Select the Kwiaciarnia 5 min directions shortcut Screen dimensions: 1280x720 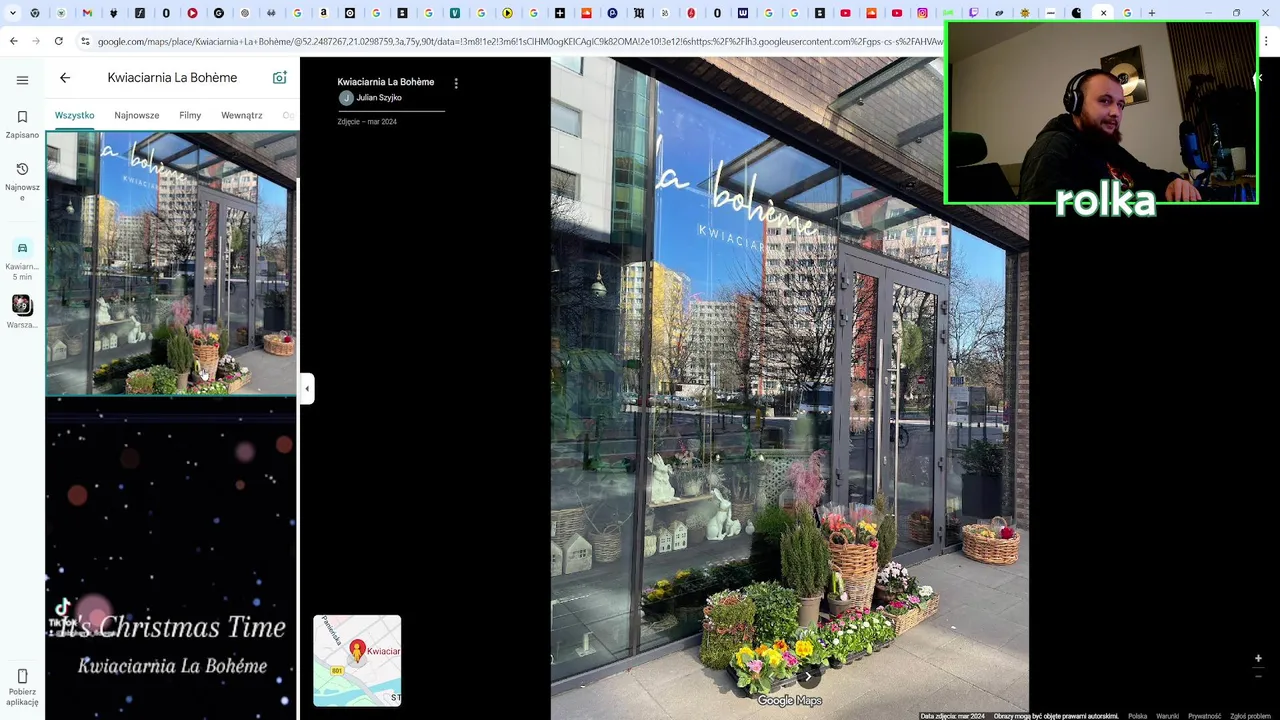point(22,259)
